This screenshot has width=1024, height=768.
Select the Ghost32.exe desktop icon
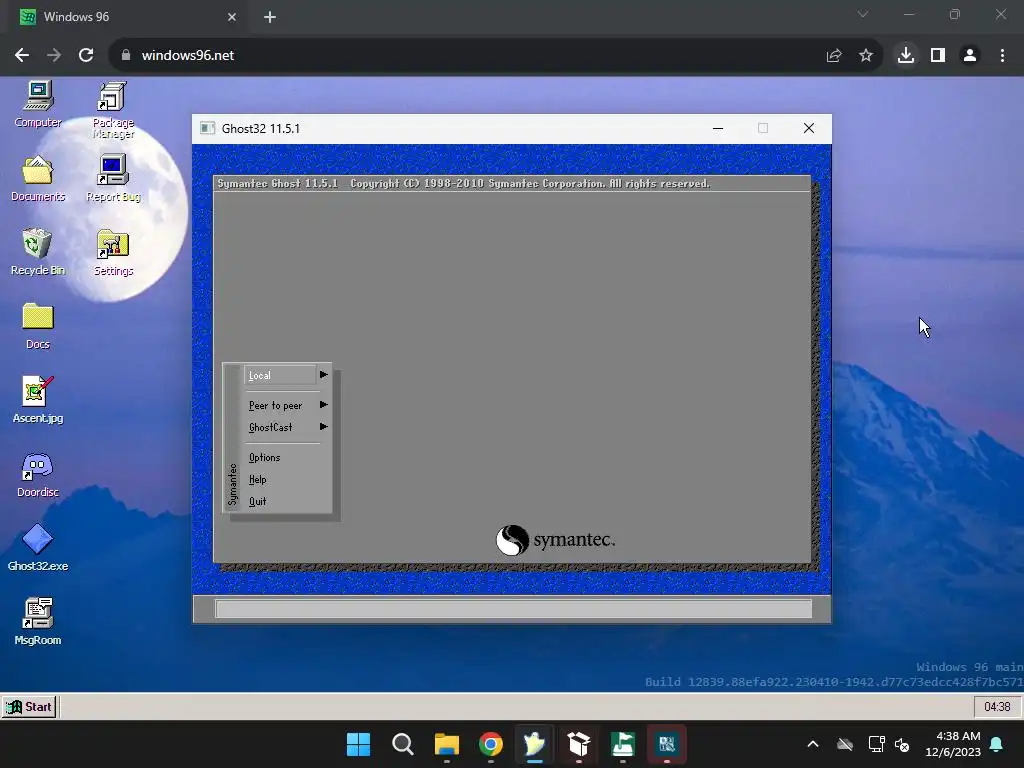click(x=38, y=548)
